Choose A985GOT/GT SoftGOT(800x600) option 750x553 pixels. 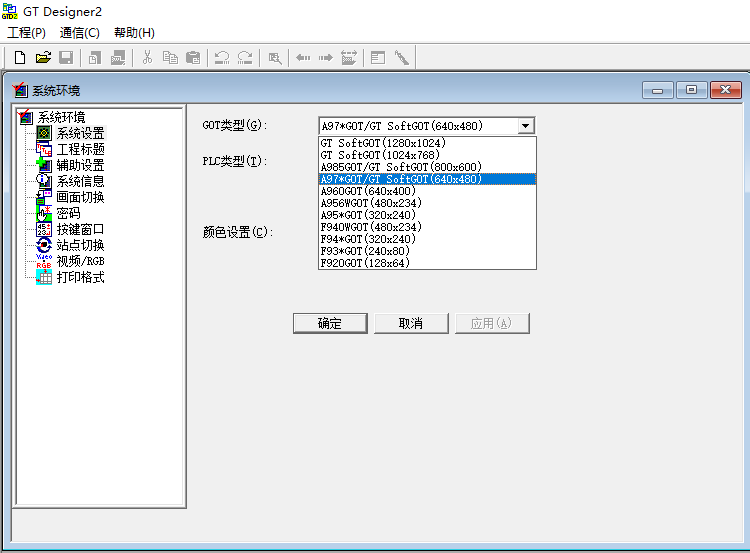coord(427,167)
